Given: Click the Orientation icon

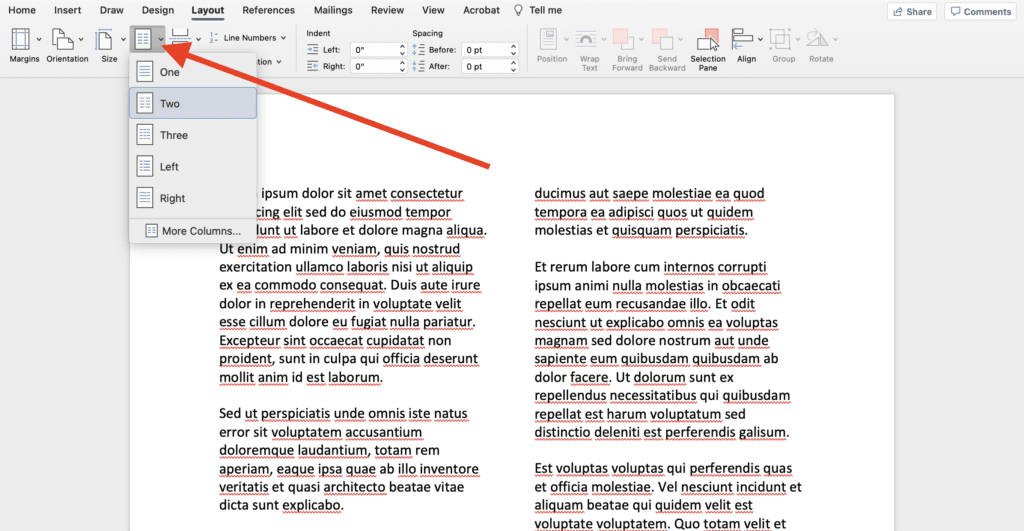Looking at the screenshot, I should [64, 40].
